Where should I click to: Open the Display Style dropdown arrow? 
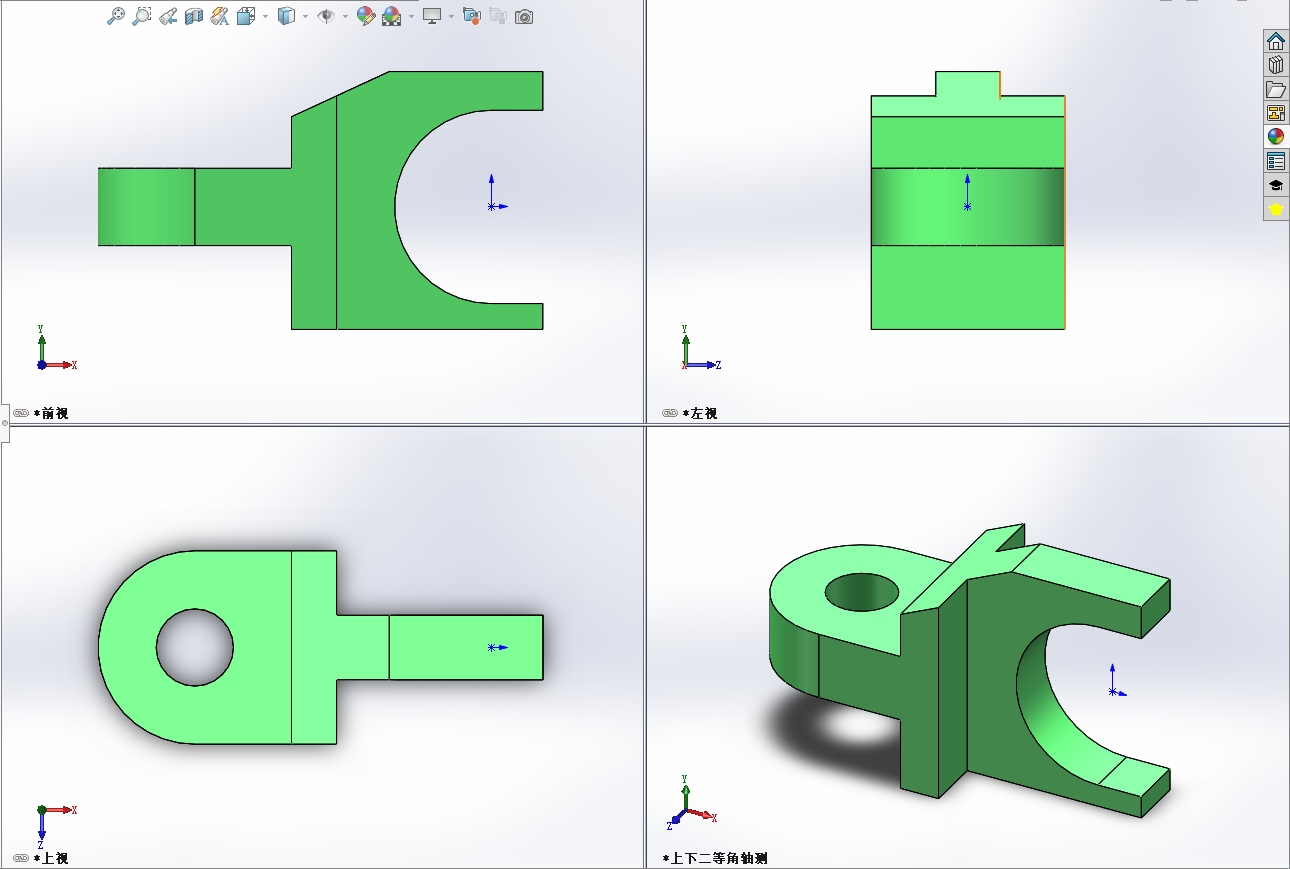[305, 16]
